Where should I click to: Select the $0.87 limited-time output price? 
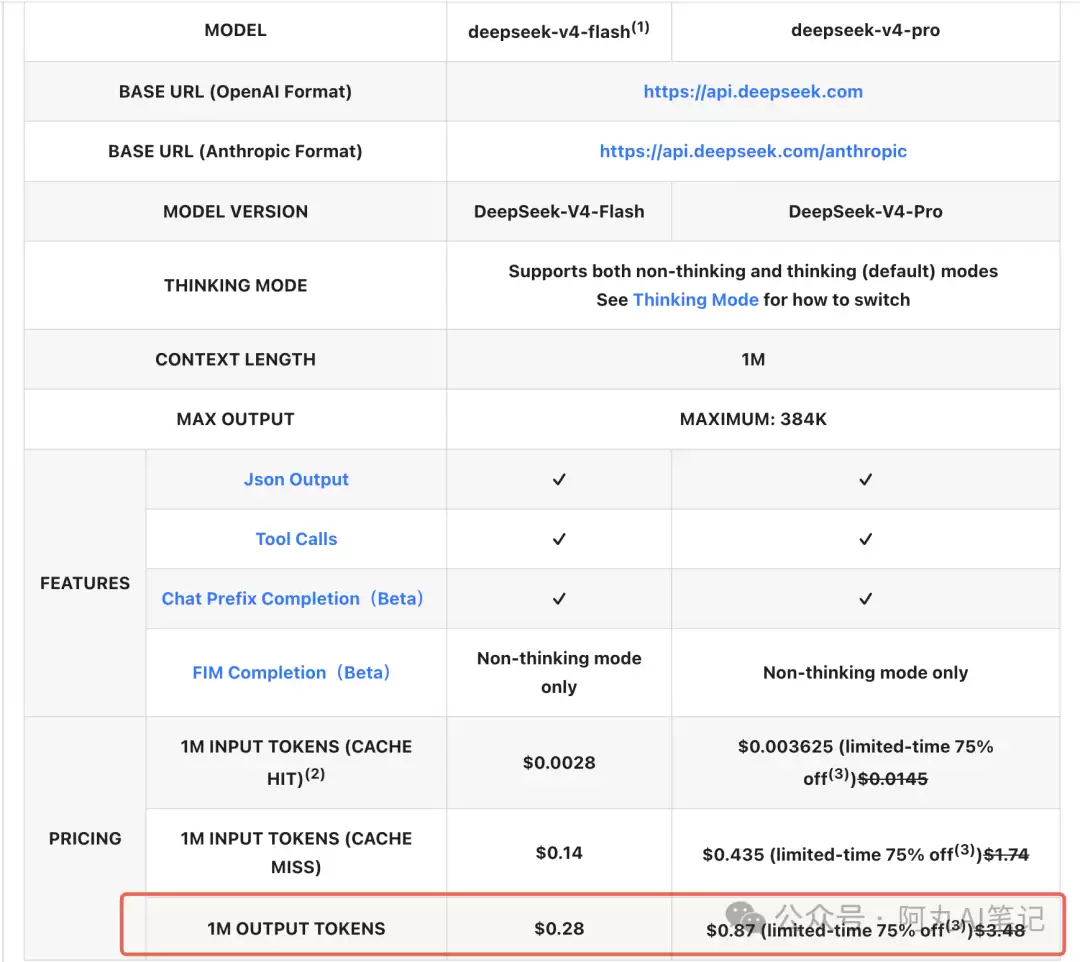pyautogui.click(x=866, y=930)
